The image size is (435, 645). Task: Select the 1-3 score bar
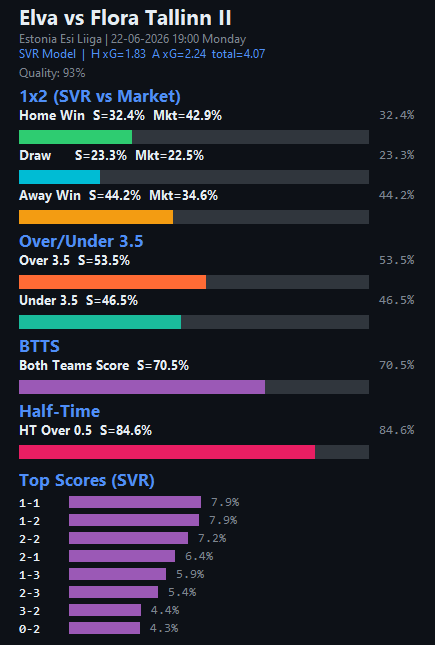[117, 574]
